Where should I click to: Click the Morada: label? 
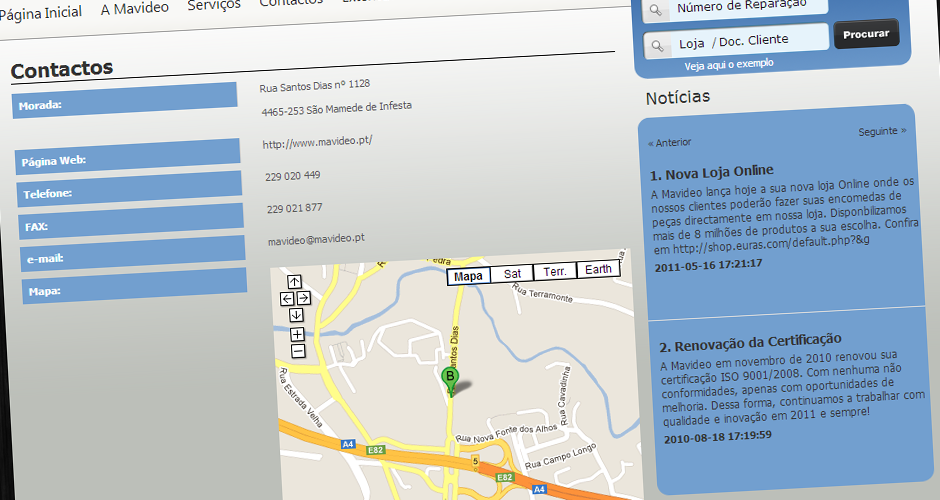pos(40,106)
